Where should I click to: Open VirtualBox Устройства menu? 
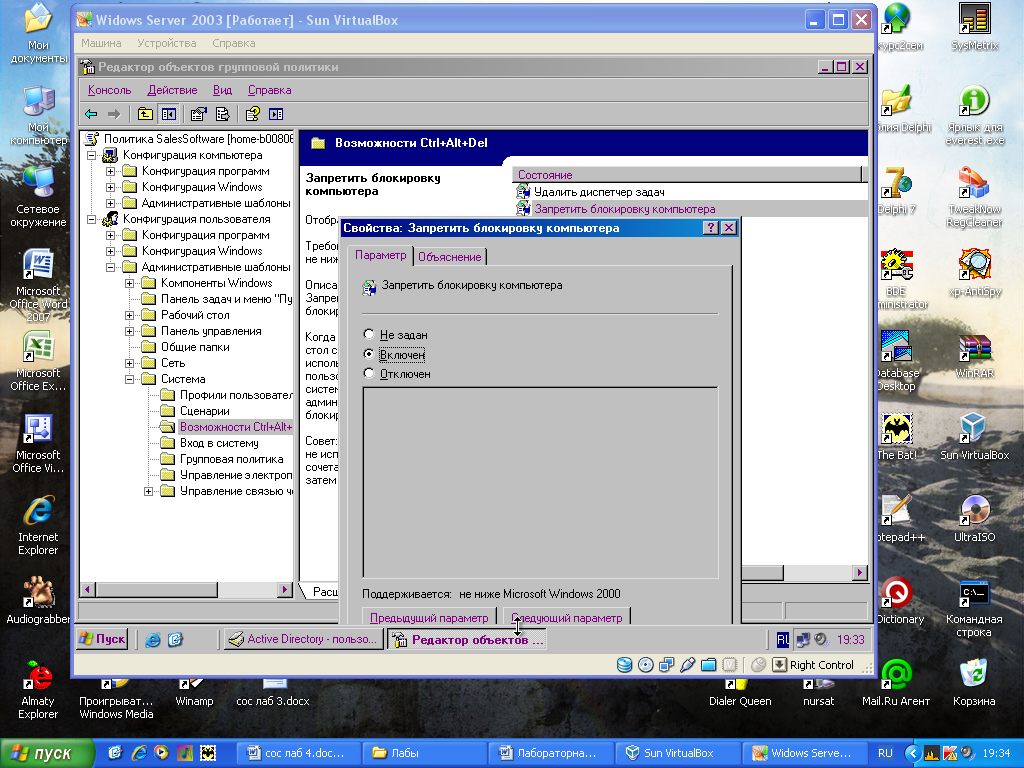point(167,43)
